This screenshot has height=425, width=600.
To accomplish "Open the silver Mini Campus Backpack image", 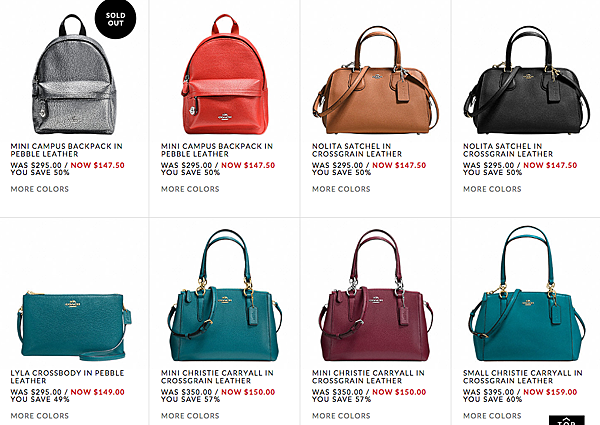I will coord(74,75).
